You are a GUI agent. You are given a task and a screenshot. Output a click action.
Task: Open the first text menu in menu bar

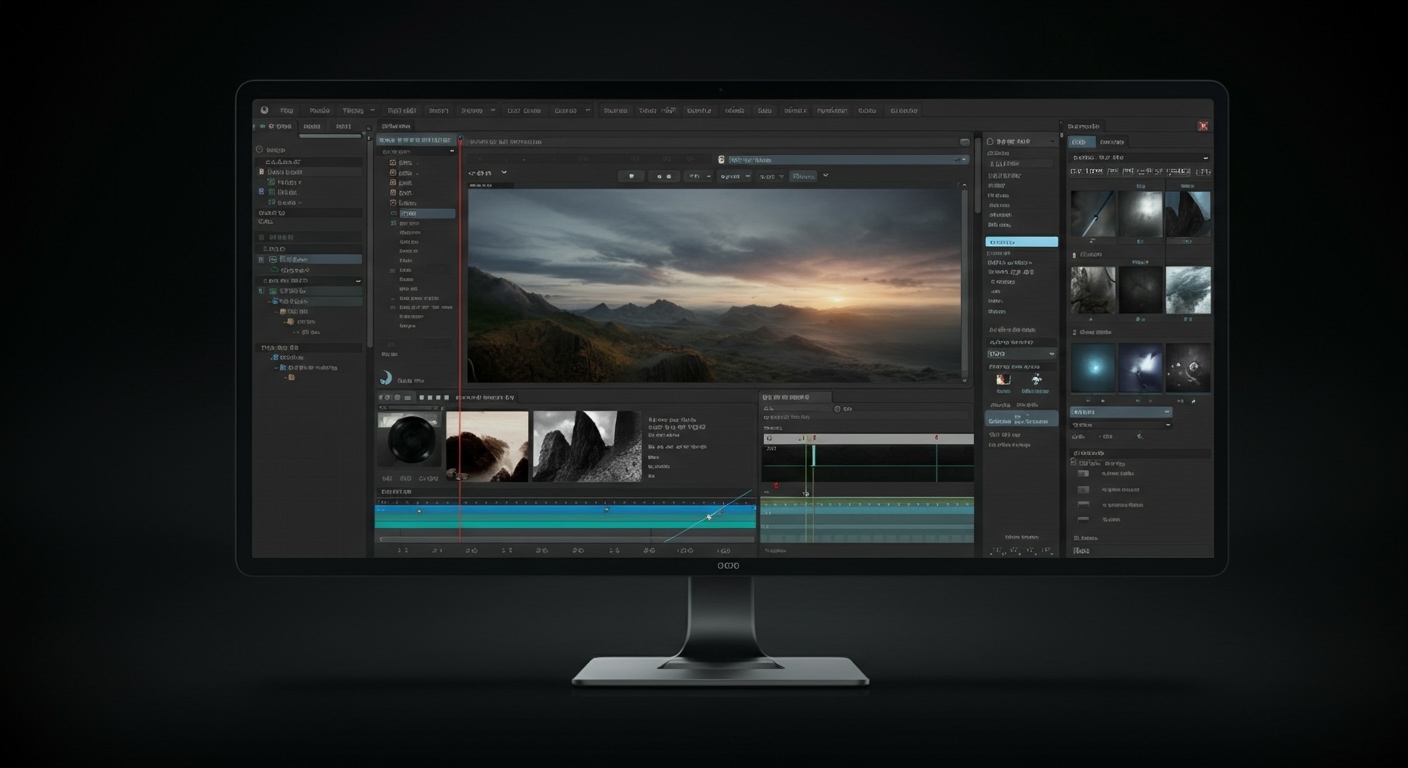tap(287, 111)
